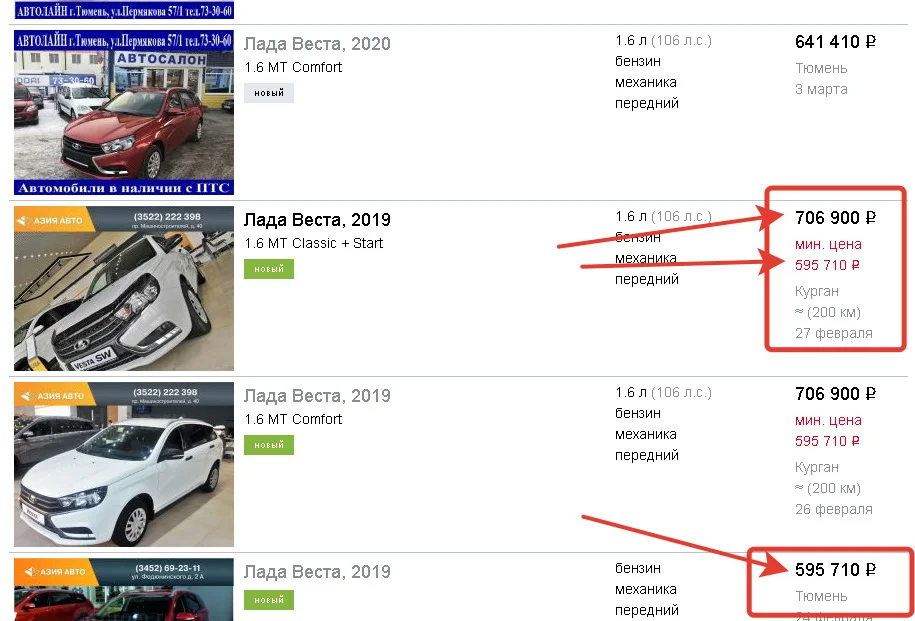Open the white Vesta photo dated 26 февраля
This screenshot has width=915, height=621.
coord(123,464)
